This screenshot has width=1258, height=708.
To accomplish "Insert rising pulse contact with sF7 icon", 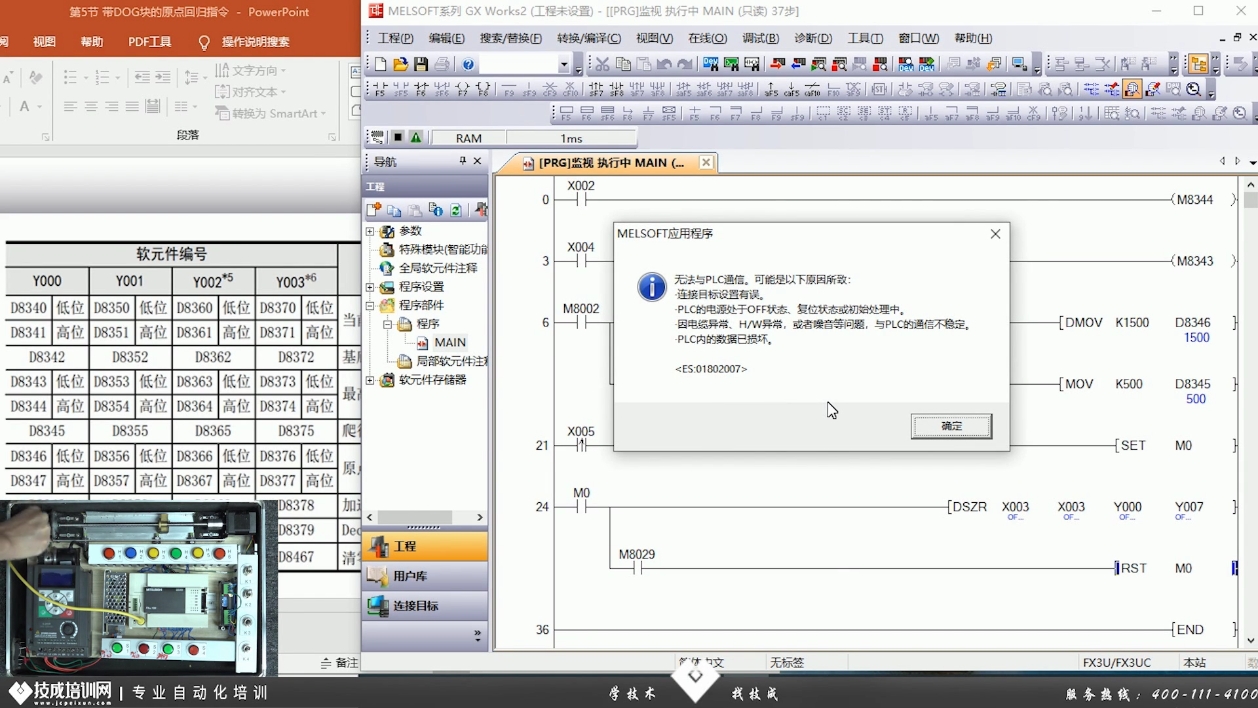I will (x=597, y=89).
